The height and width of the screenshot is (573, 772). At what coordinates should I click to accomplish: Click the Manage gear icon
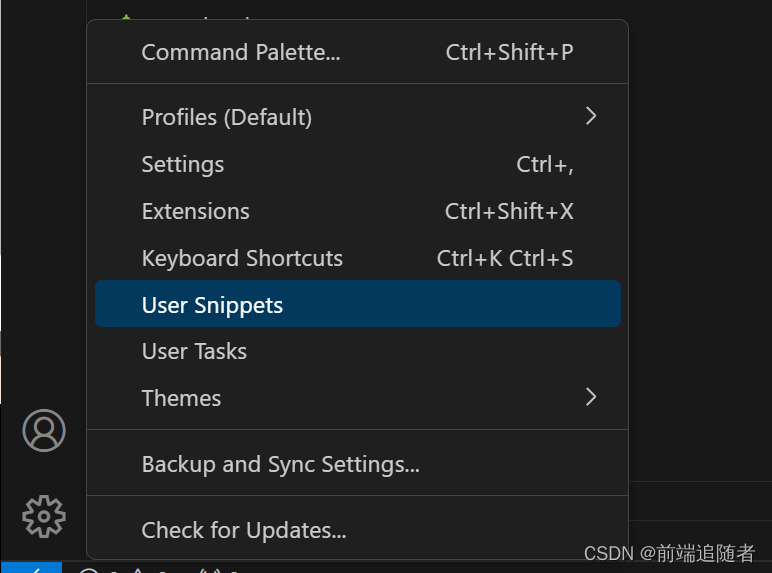coord(44,516)
